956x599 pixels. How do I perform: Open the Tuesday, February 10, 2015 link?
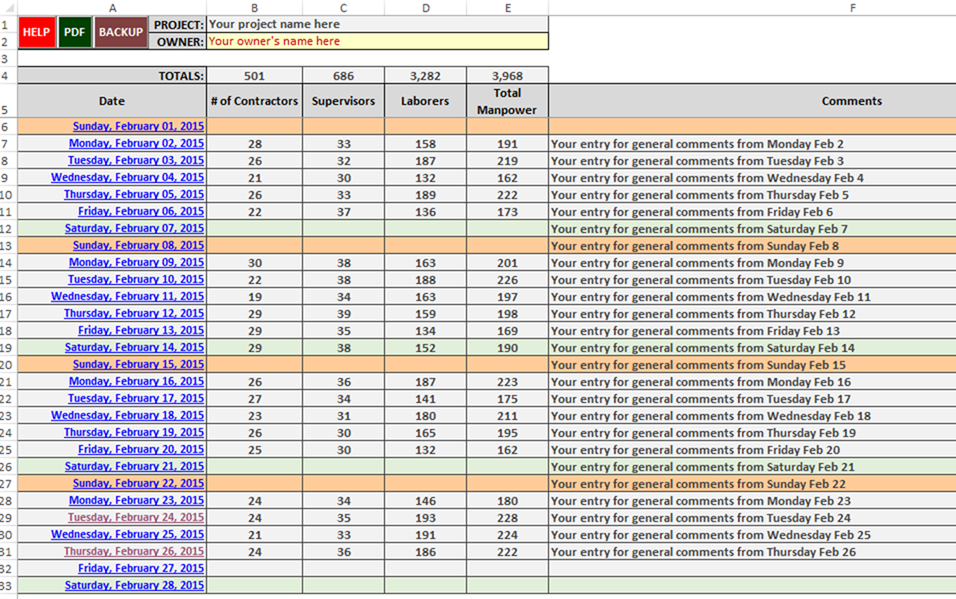coord(136,279)
